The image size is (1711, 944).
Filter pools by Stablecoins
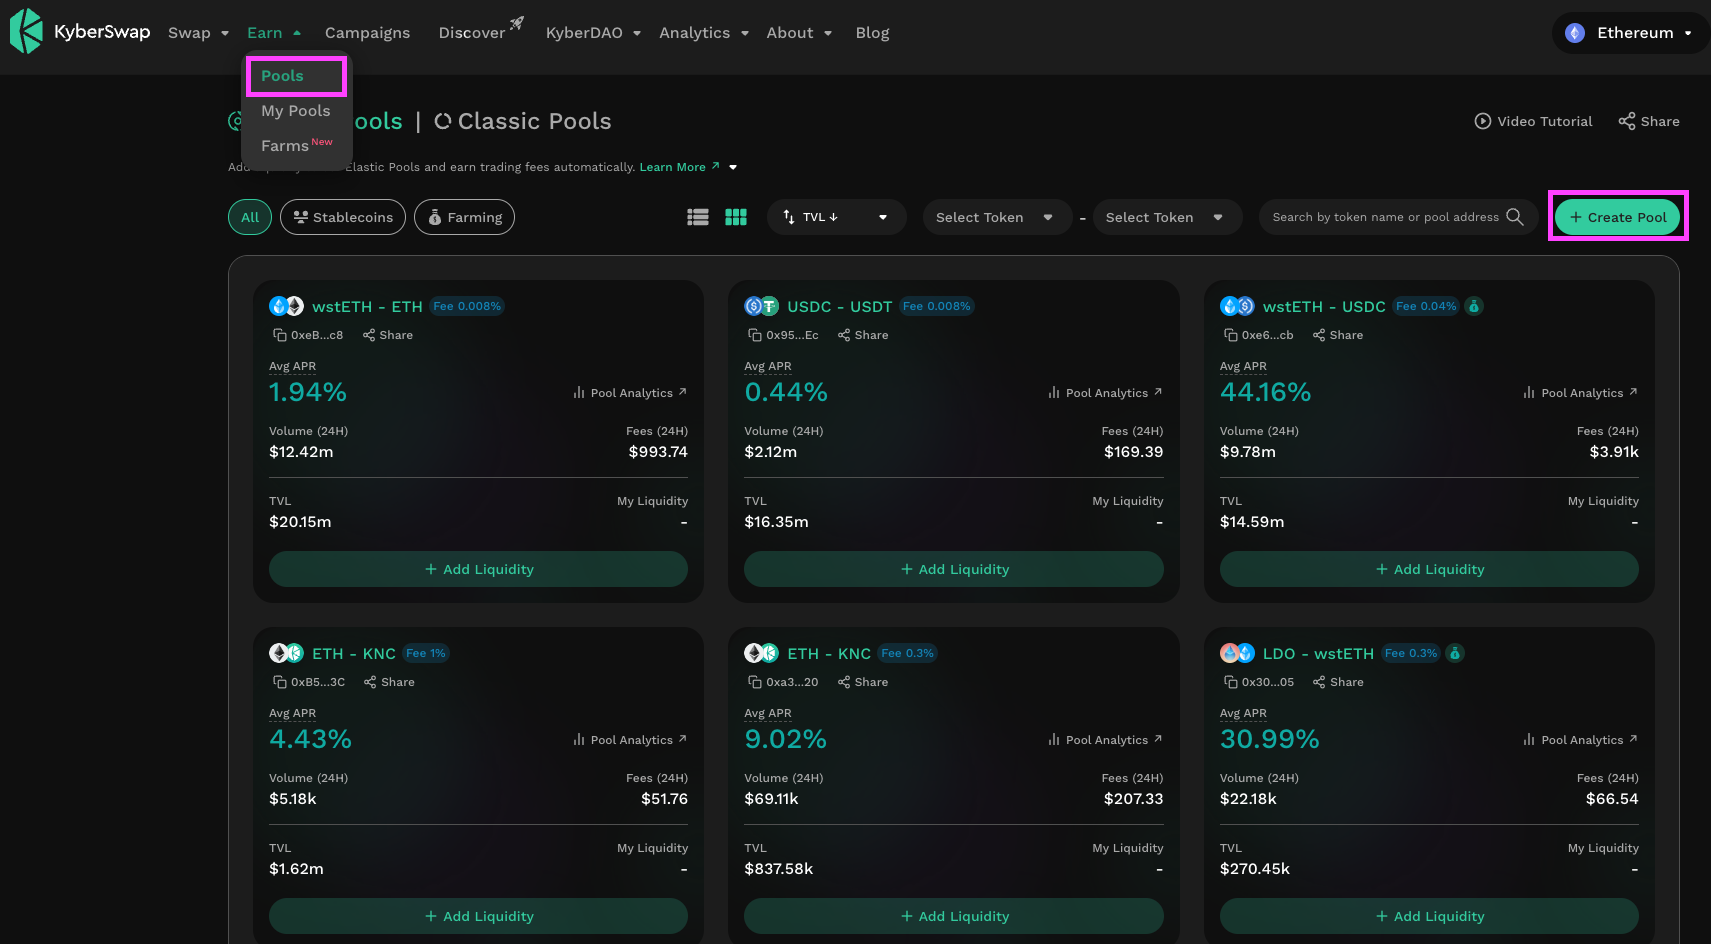pyautogui.click(x=343, y=217)
